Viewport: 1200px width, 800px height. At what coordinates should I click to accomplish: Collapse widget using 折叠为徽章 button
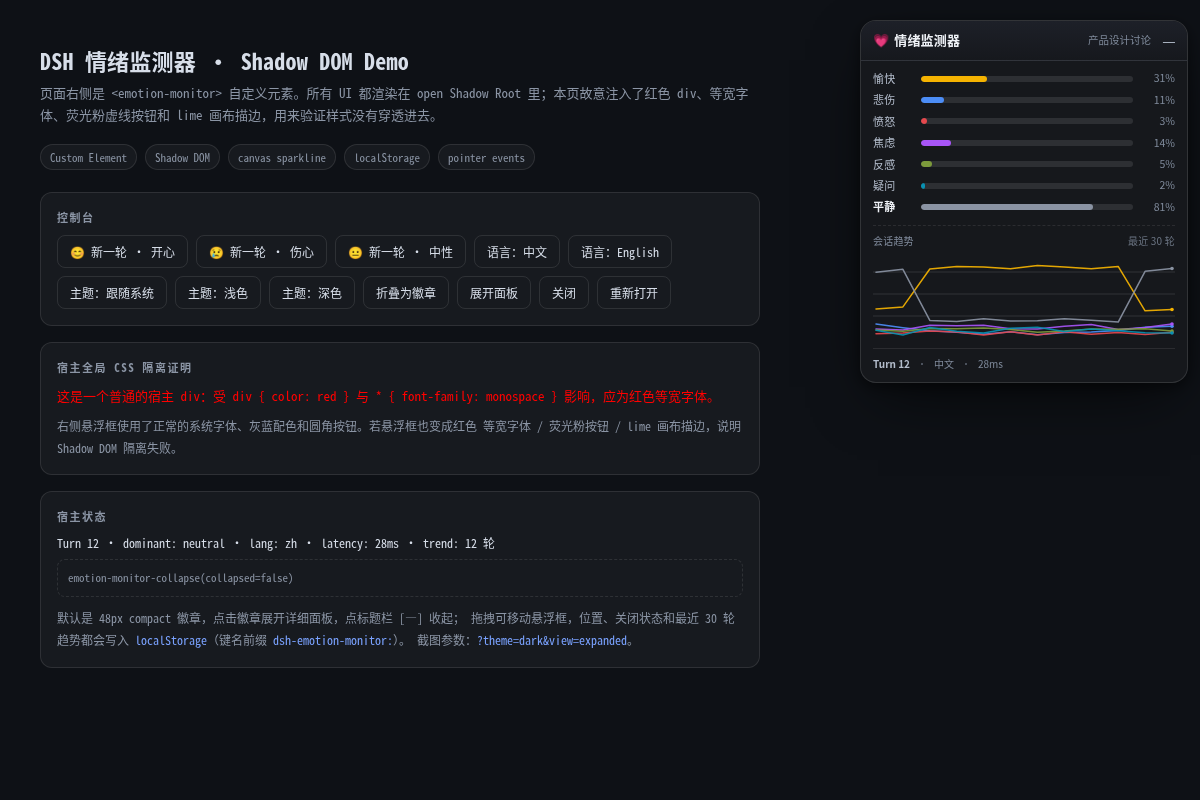406,293
